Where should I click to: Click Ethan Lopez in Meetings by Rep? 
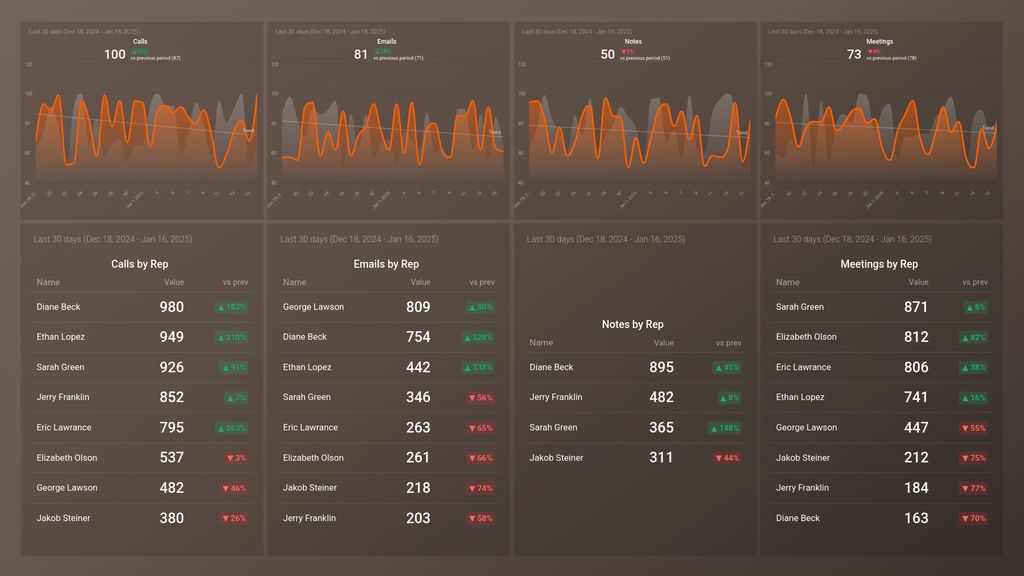[x=800, y=397]
